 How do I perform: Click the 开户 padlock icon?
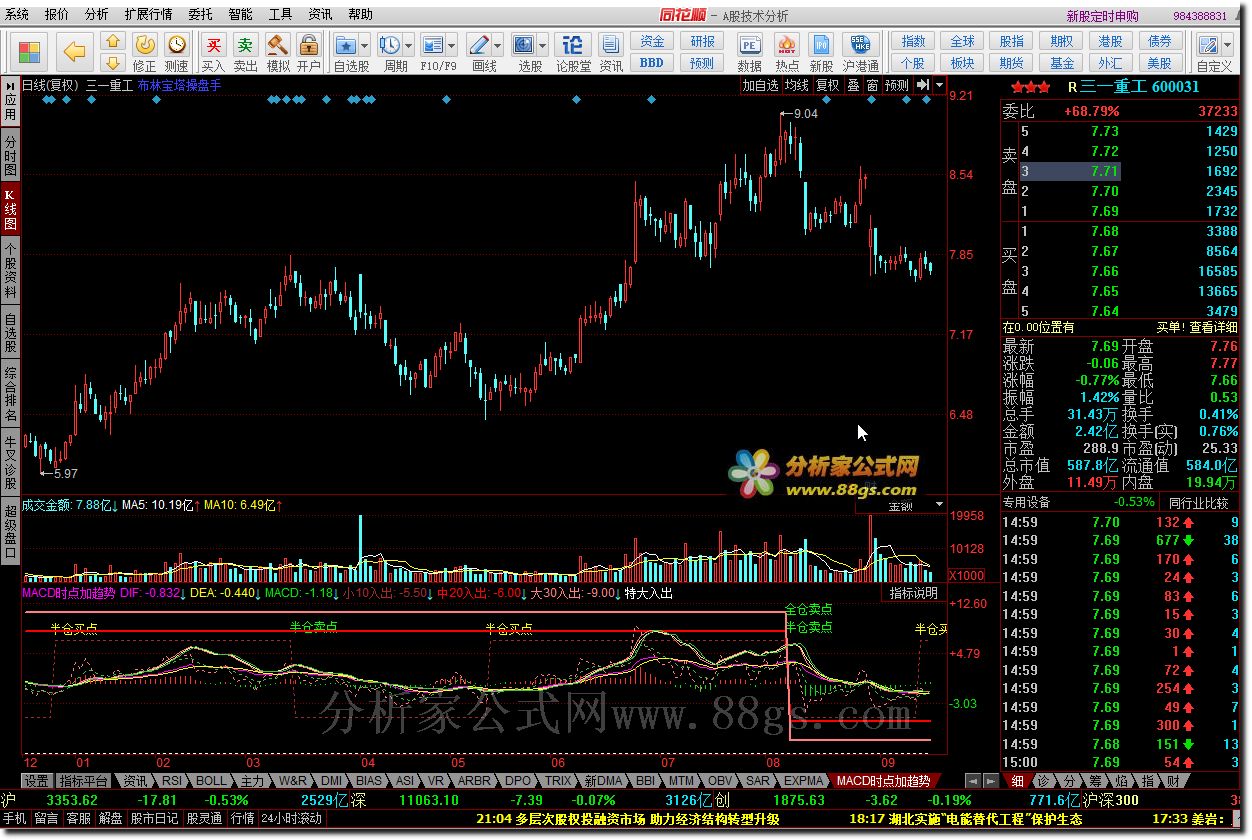[x=309, y=52]
